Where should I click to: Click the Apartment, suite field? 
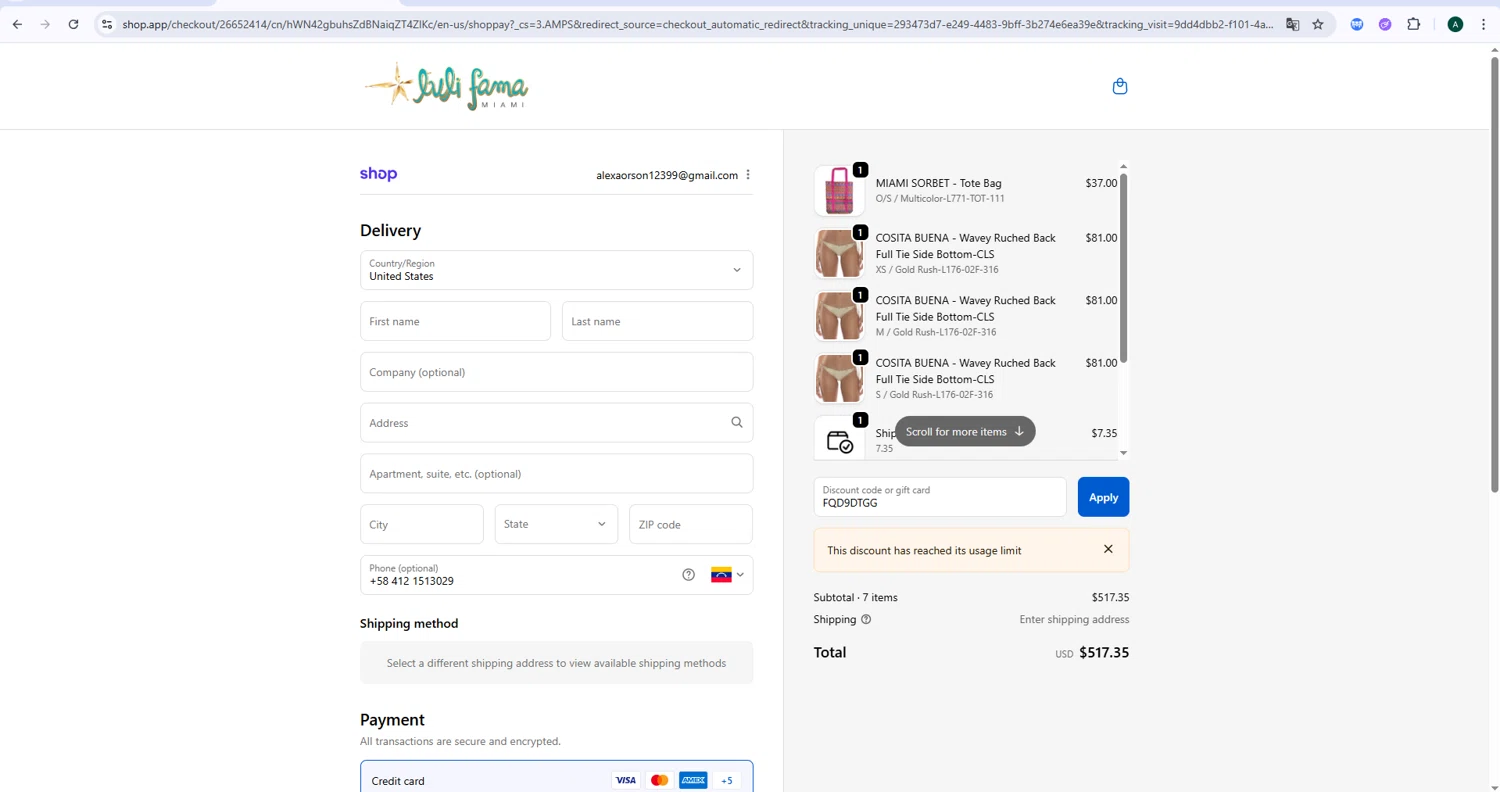click(x=556, y=474)
